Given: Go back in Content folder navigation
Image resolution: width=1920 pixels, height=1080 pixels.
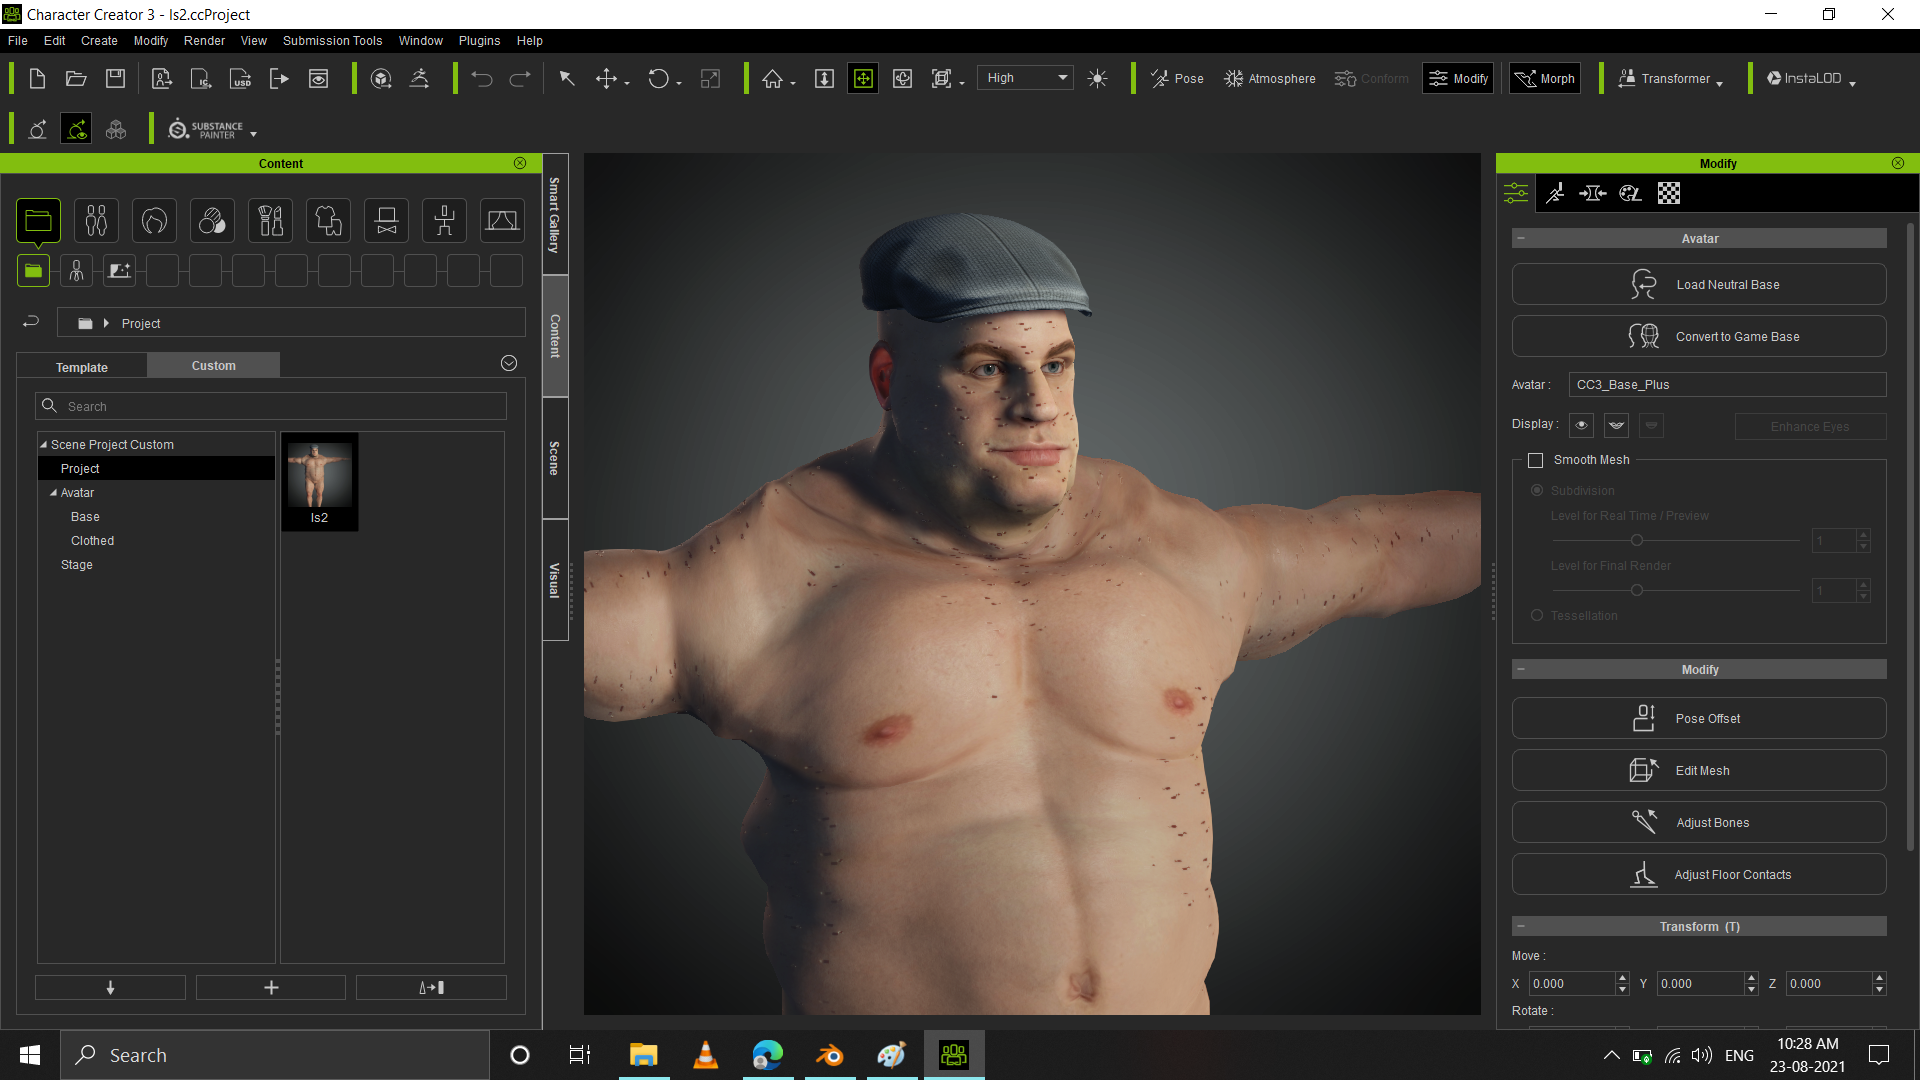Looking at the screenshot, I should (31, 322).
